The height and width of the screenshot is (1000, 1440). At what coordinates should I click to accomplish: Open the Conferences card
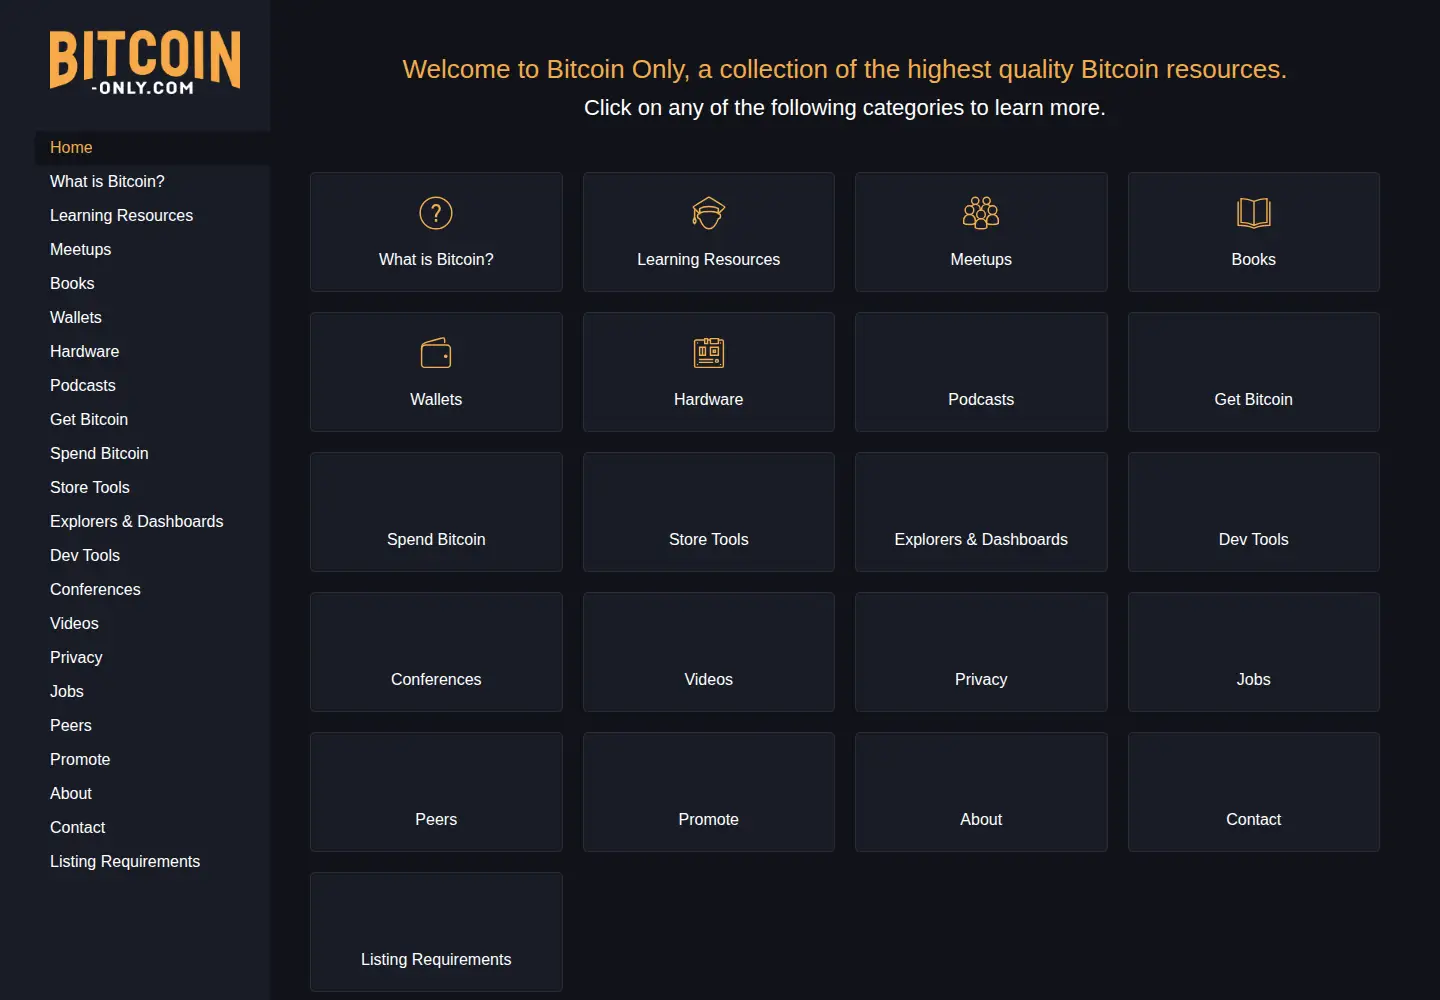(436, 652)
